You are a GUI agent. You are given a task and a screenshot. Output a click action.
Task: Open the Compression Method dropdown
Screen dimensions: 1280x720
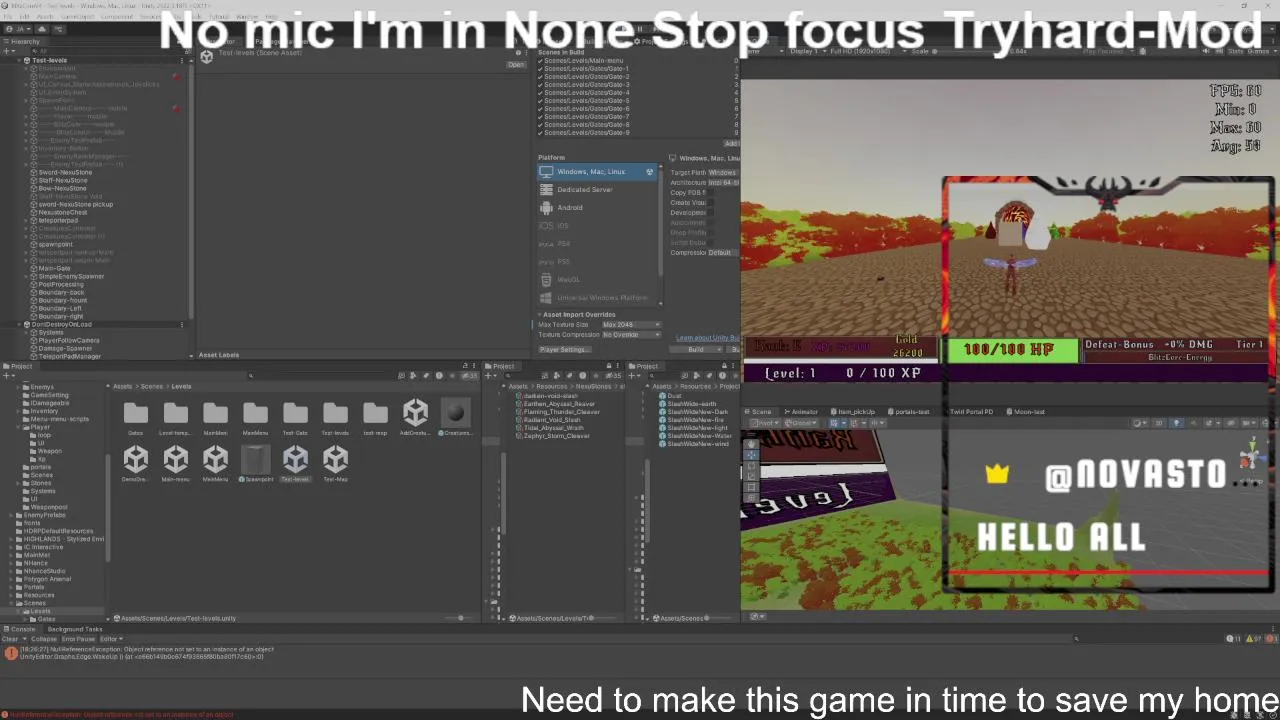click(x=722, y=253)
